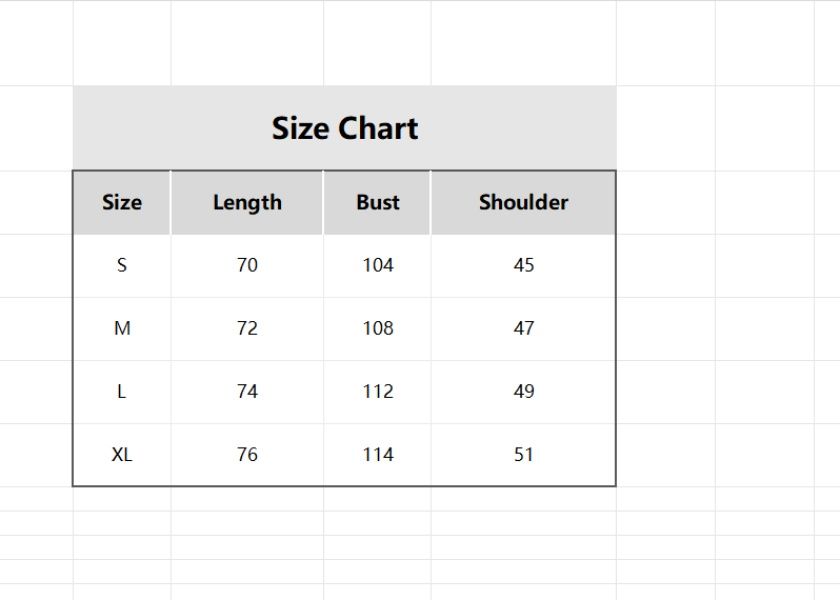Select the XL size cell
Viewport: 840px width, 600px height.
[x=122, y=454]
